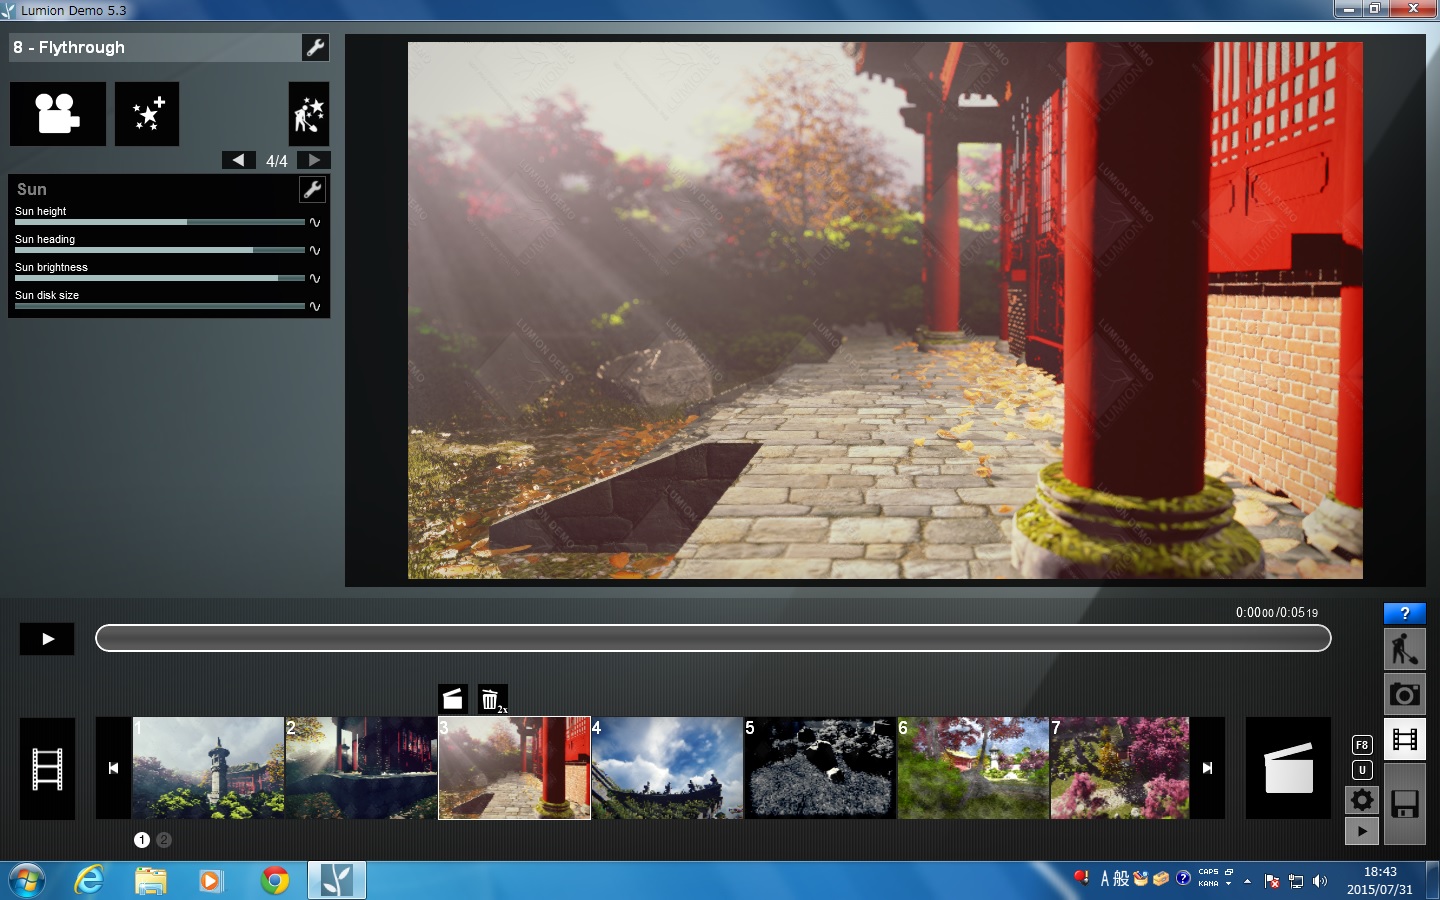Click the wrench icon in the Sun panel

(x=312, y=189)
